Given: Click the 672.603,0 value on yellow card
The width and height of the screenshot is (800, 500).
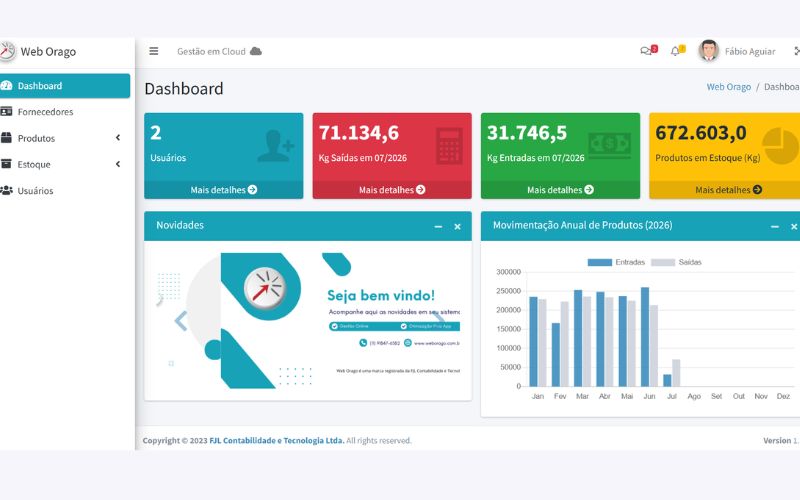Looking at the screenshot, I should (x=701, y=133).
